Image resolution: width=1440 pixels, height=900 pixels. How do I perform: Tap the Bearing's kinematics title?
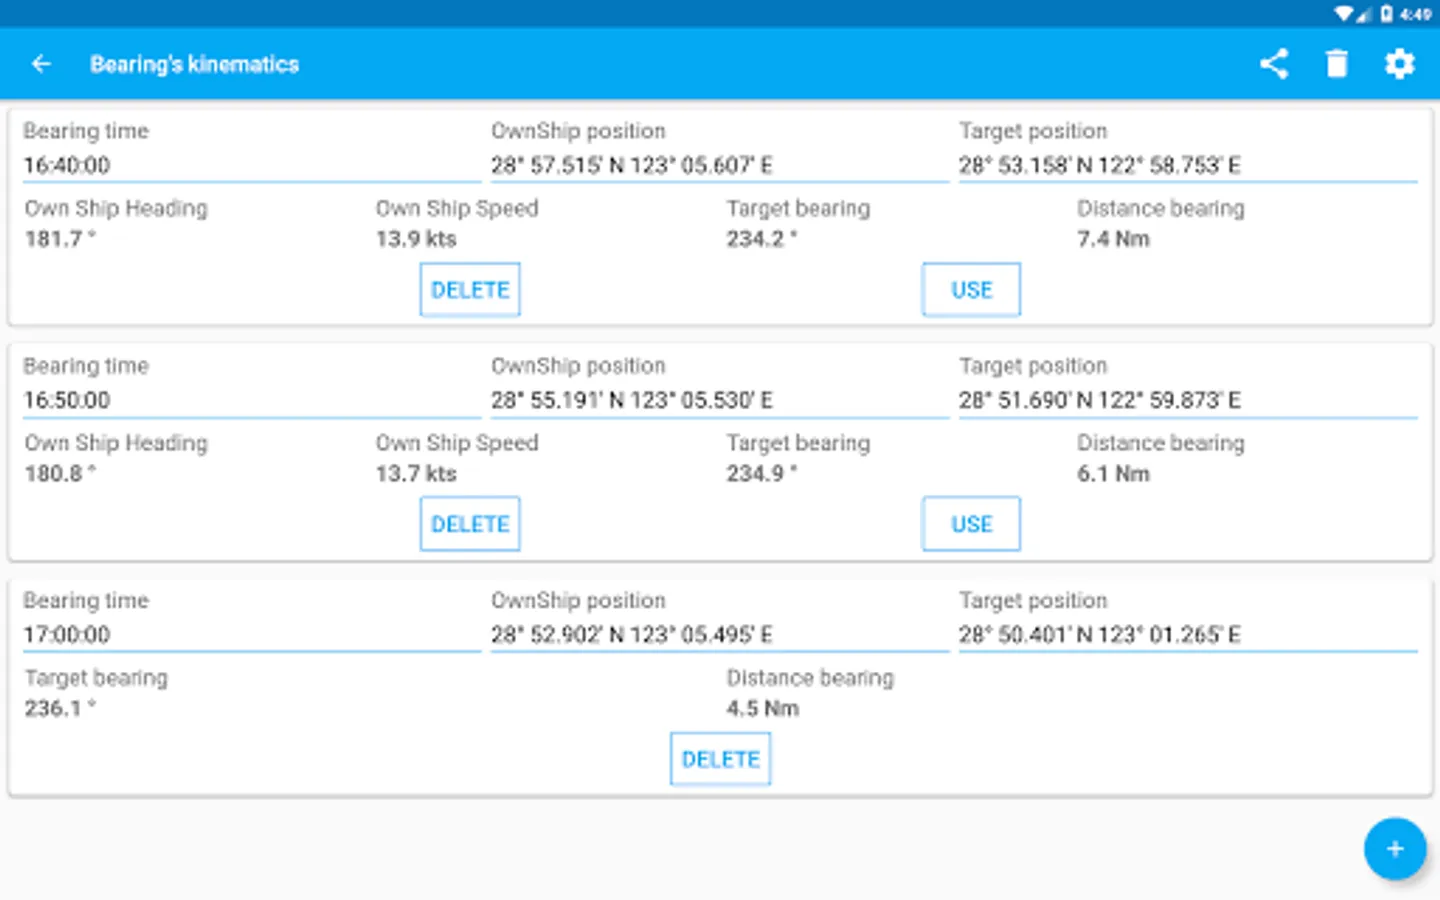point(194,64)
